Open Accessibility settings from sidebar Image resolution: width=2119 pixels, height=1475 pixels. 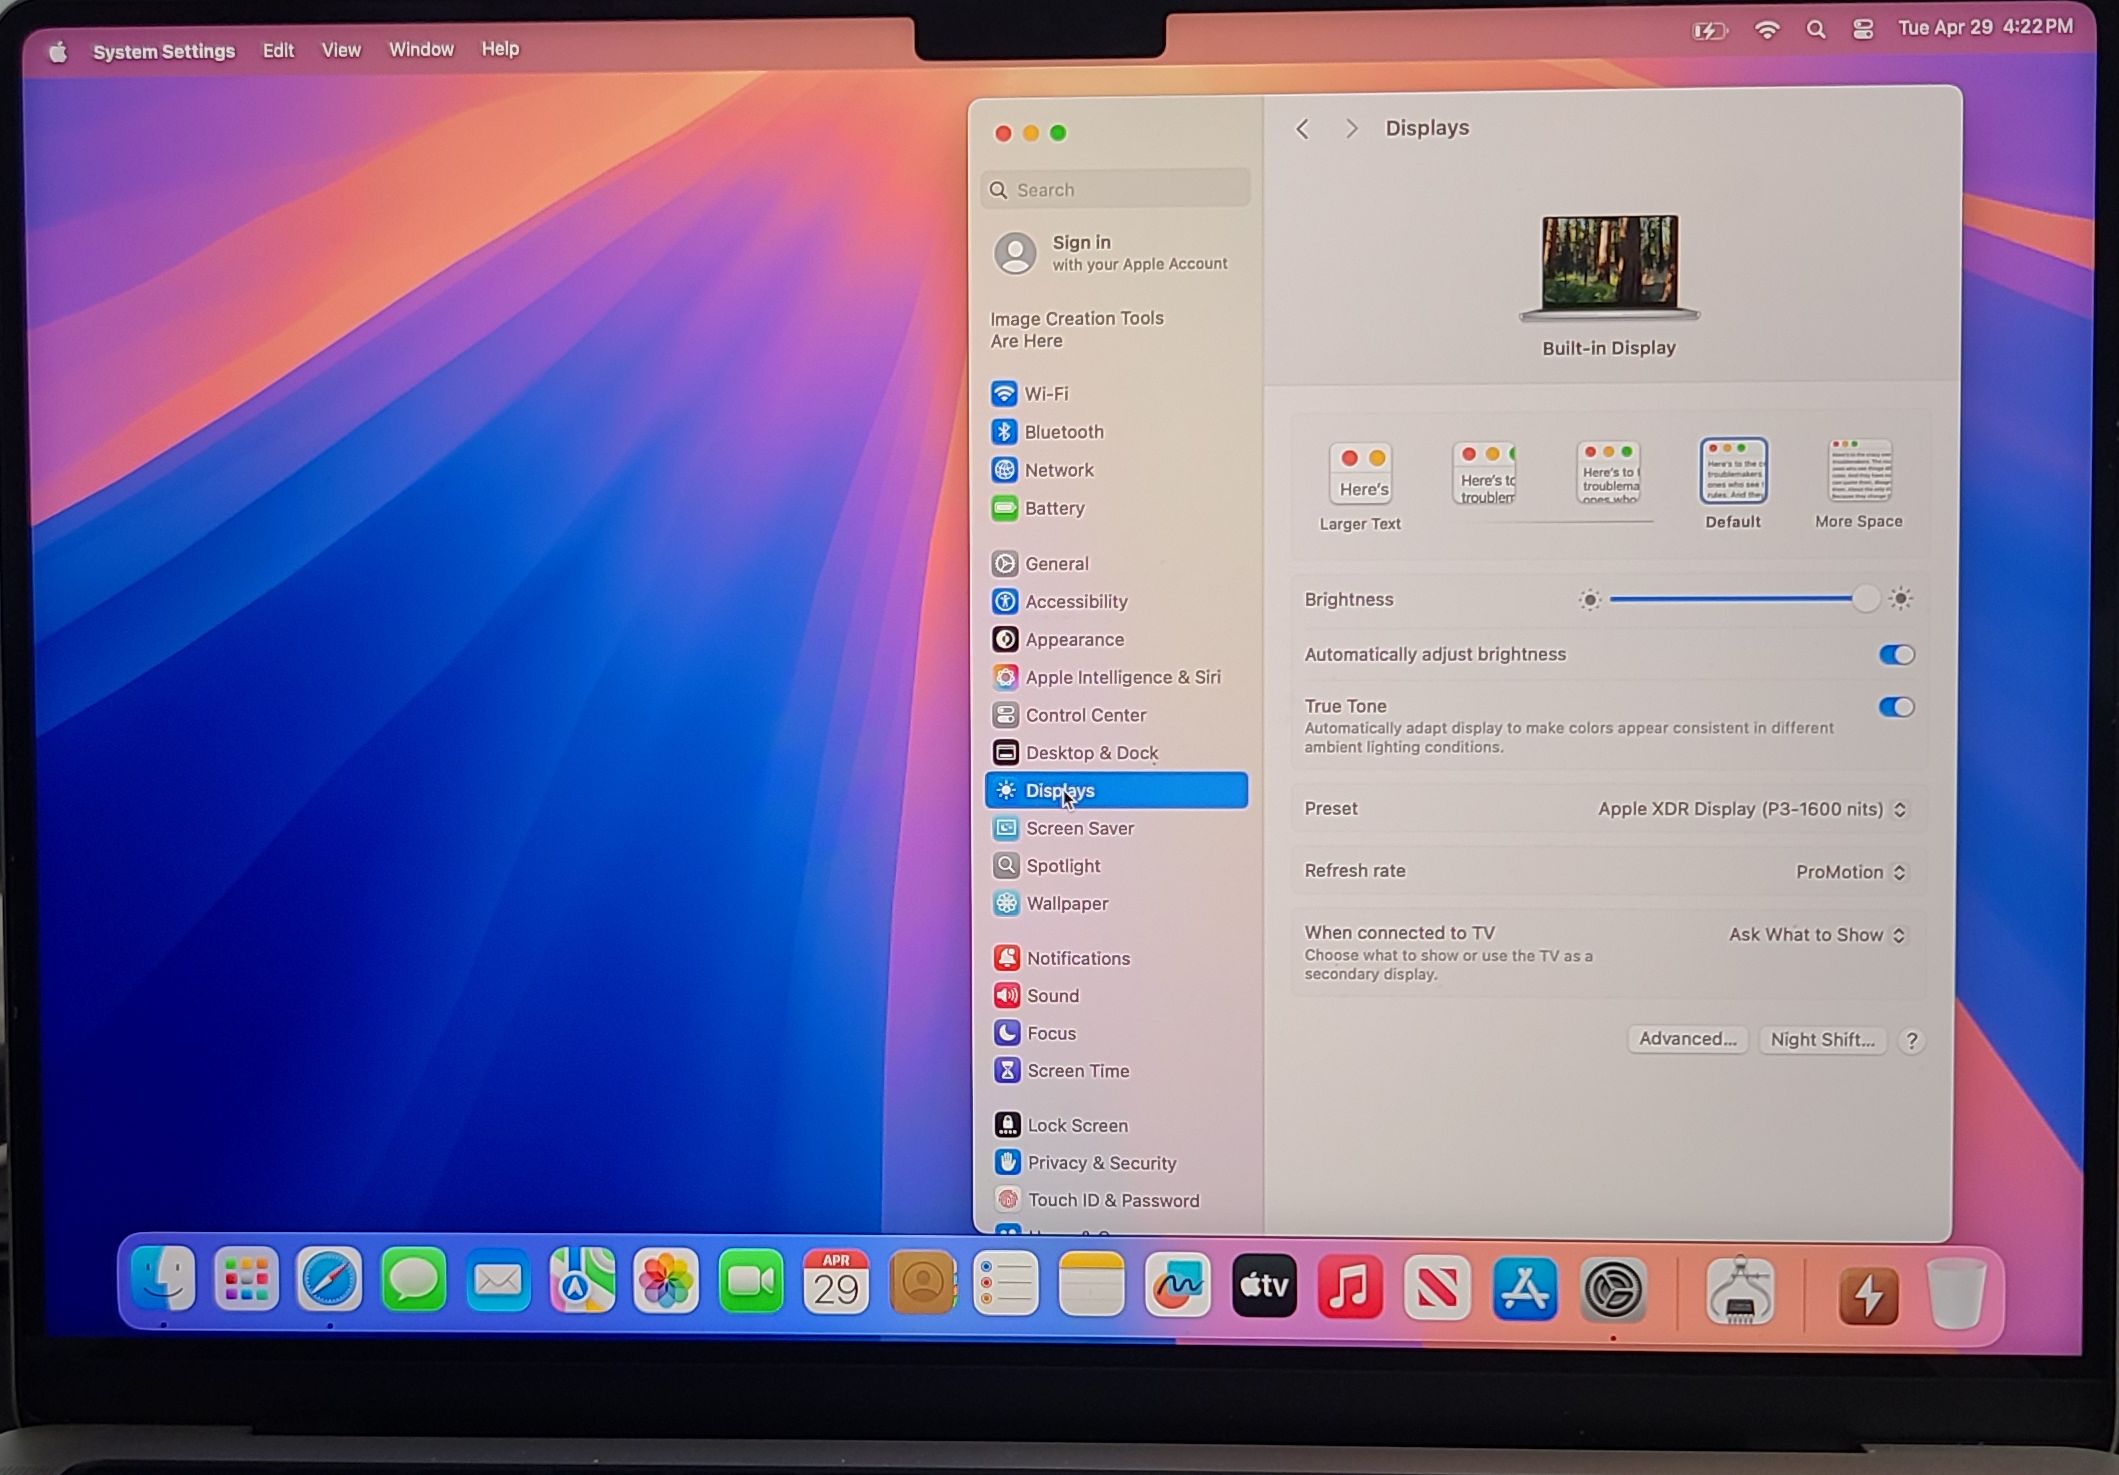coord(1076,602)
